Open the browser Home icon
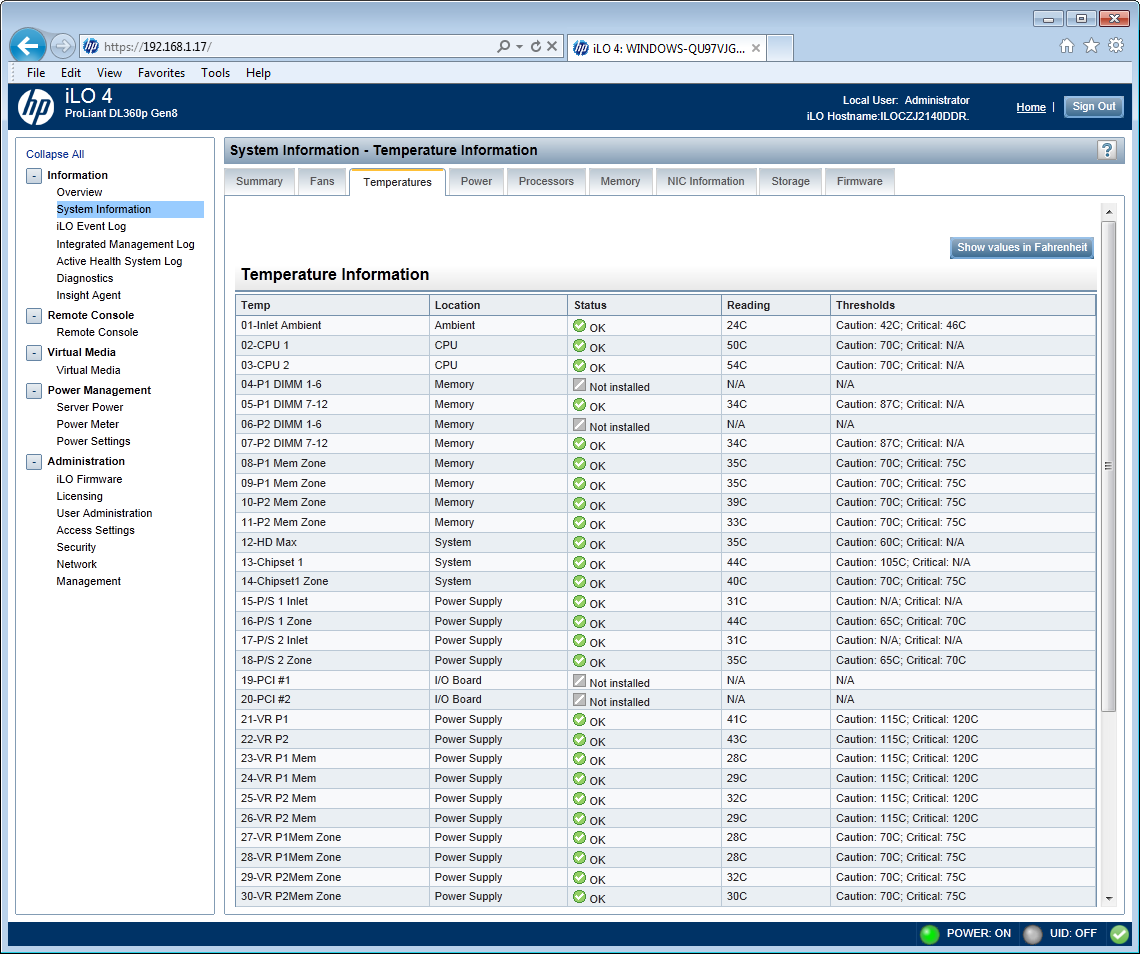1140x954 pixels. 1067,46
